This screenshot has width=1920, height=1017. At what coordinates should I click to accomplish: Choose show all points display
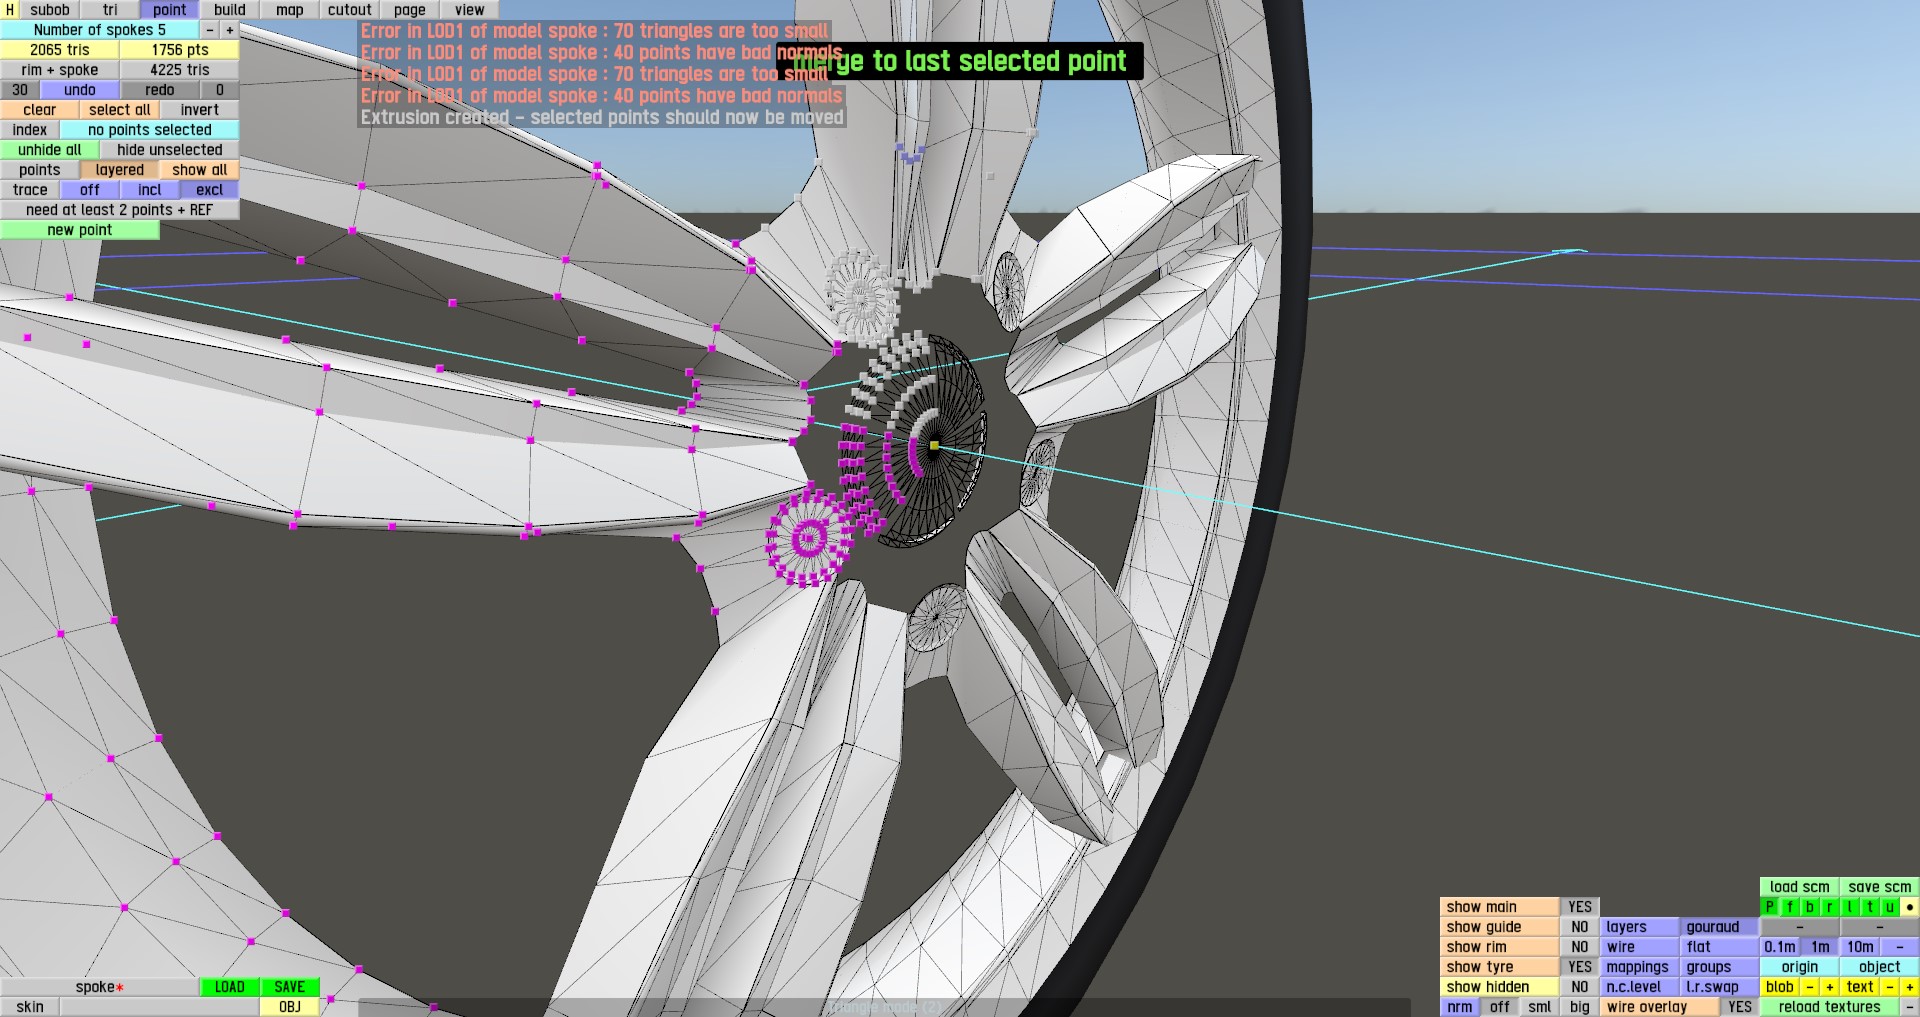click(x=200, y=170)
